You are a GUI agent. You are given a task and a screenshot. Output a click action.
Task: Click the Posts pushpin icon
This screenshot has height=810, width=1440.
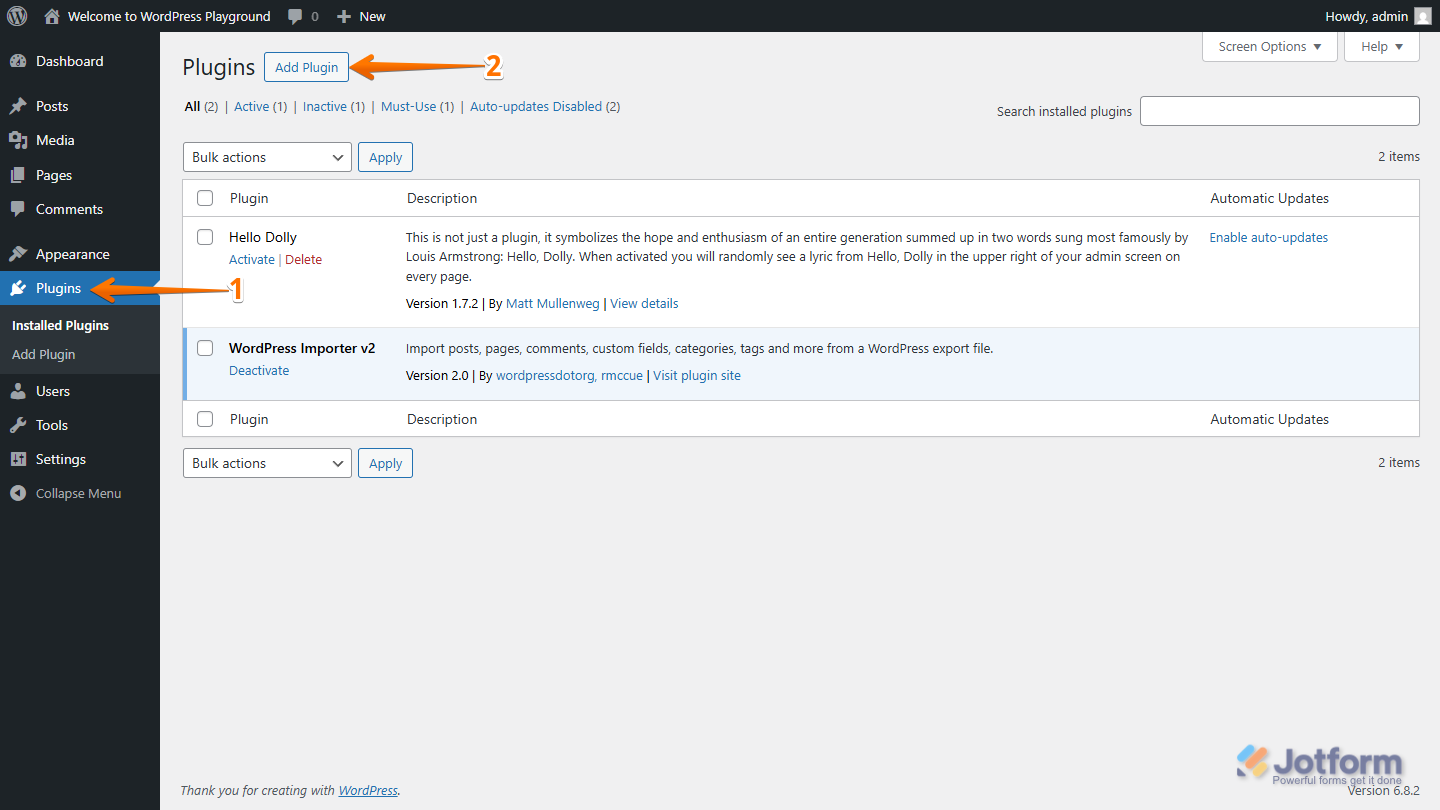point(18,106)
